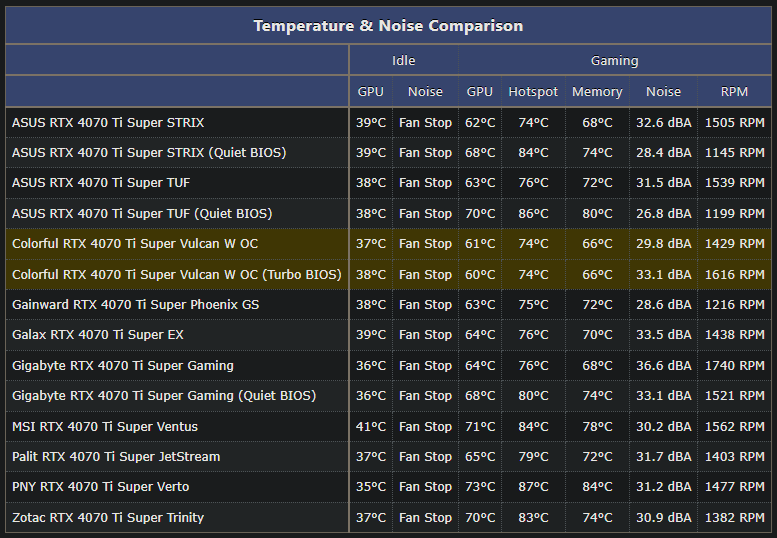Click the 1616 RPM value

click(x=734, y=274)
